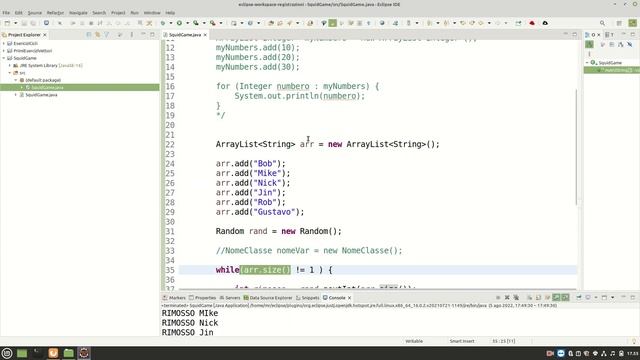
Task: Open the system menu in taskbar
Action: [x=7, y=353]
